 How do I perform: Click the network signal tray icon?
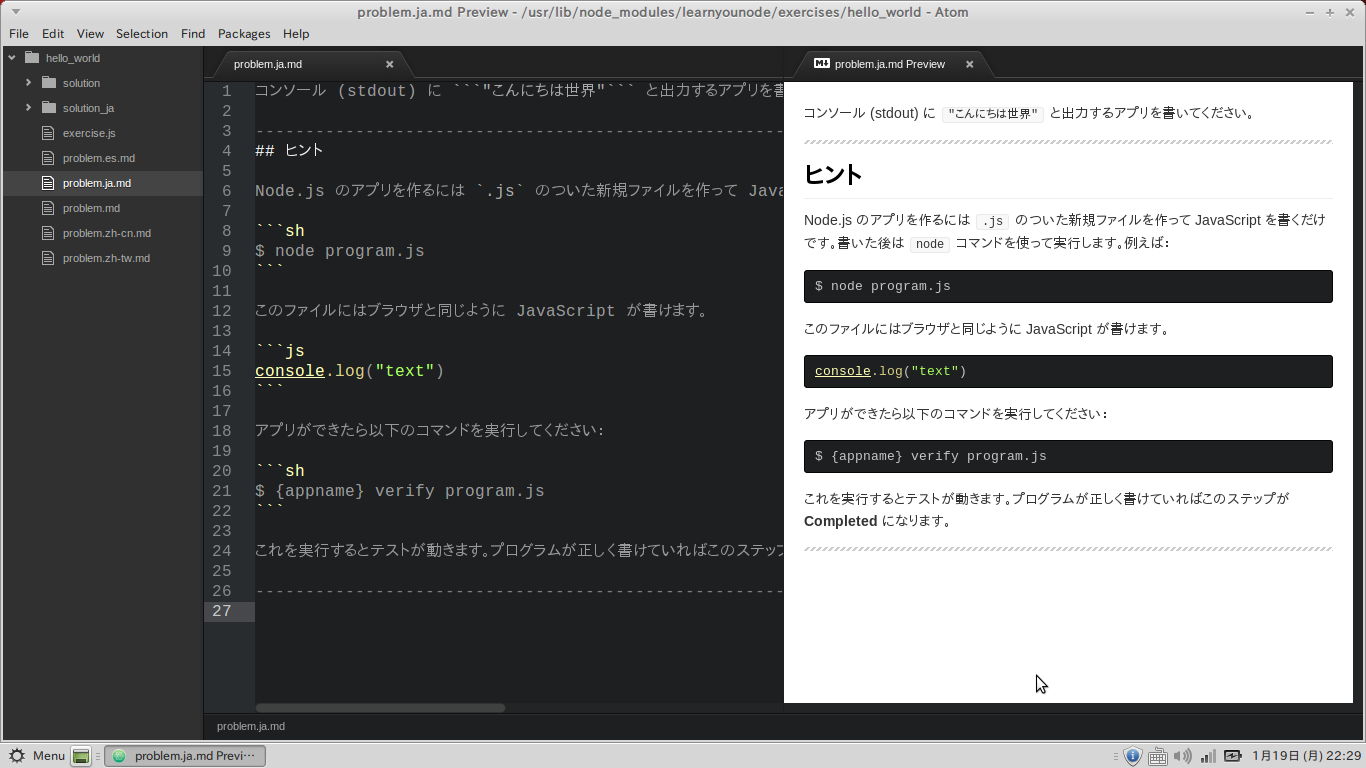pos(1208,756)
